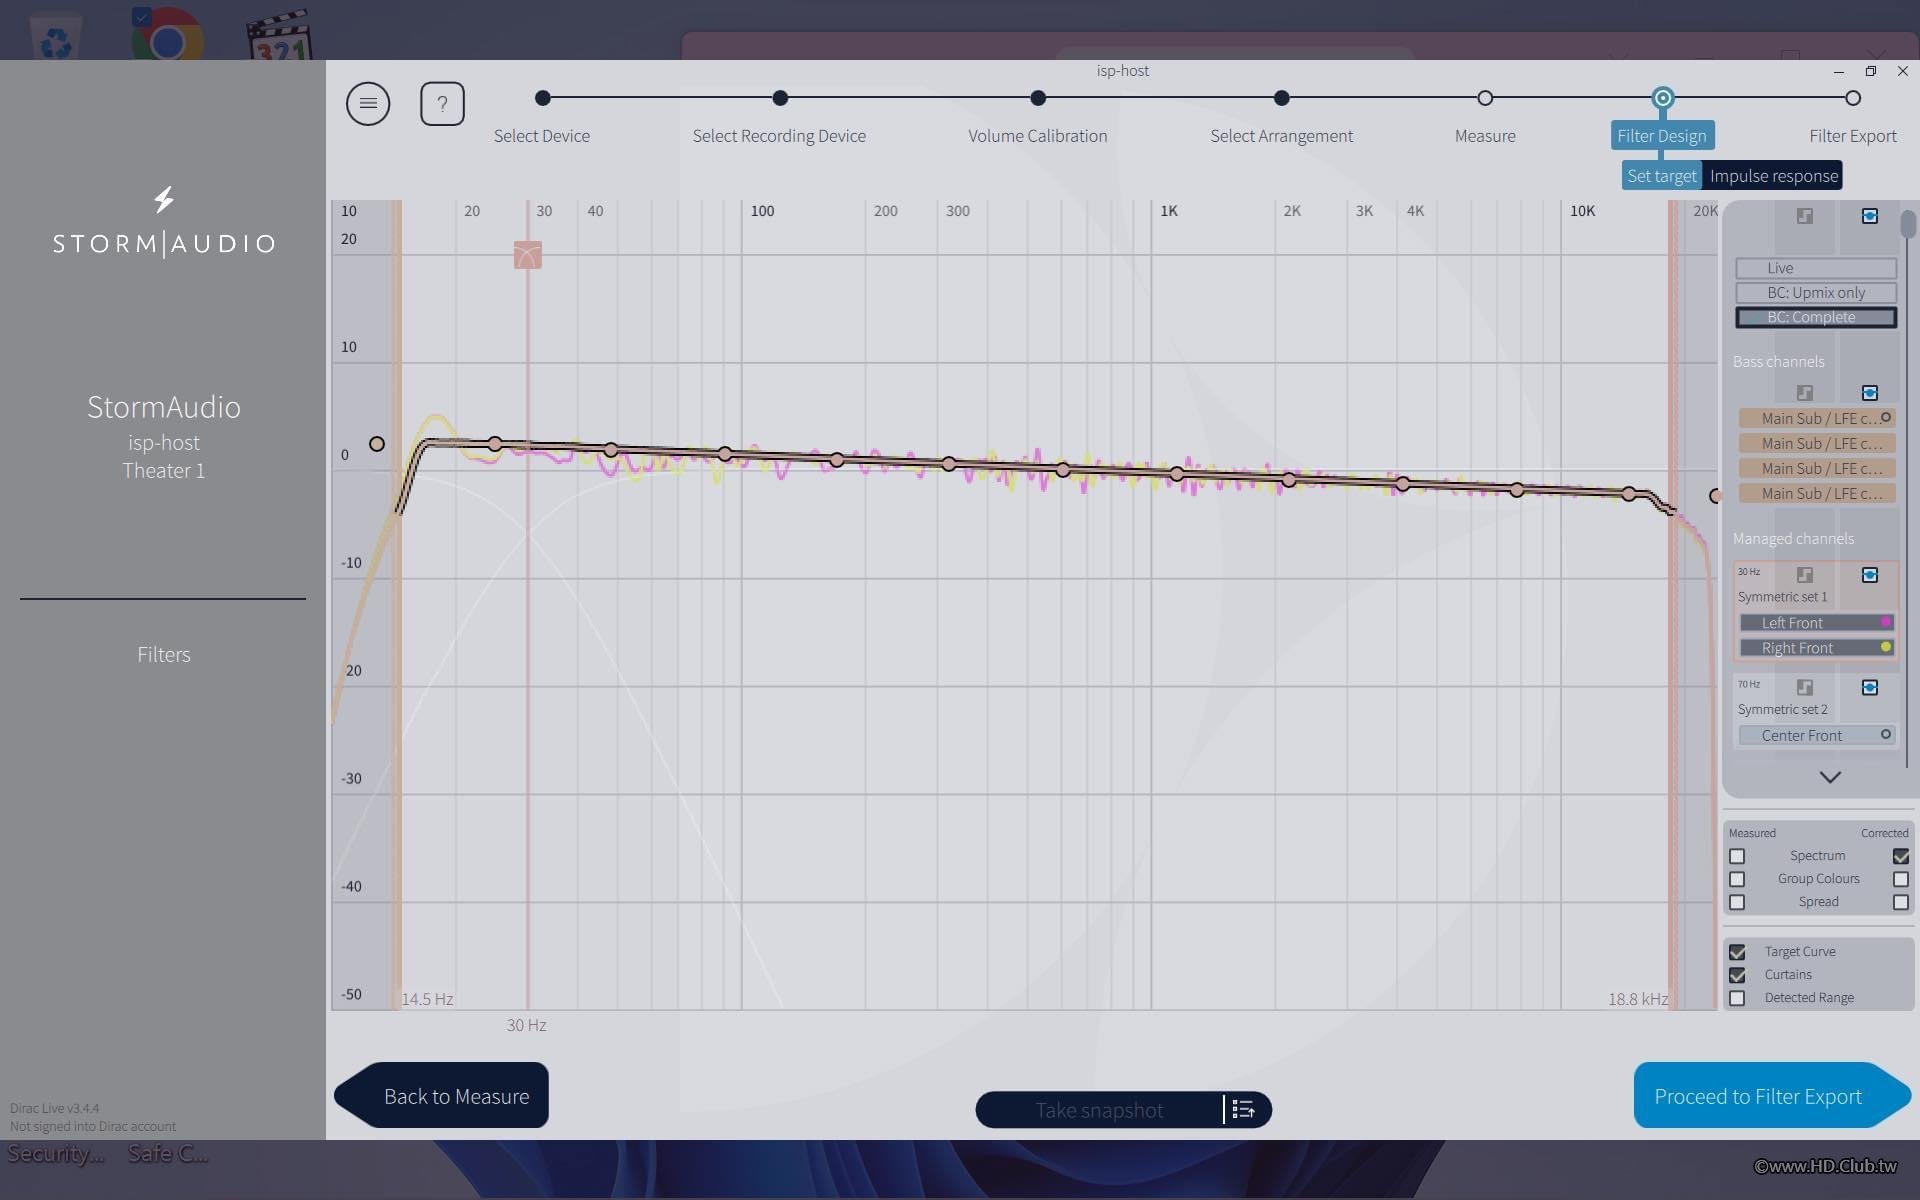Enable the Detected Range checkbox
This screenshot has height=1200, width=1920.
coord(1737,998)
